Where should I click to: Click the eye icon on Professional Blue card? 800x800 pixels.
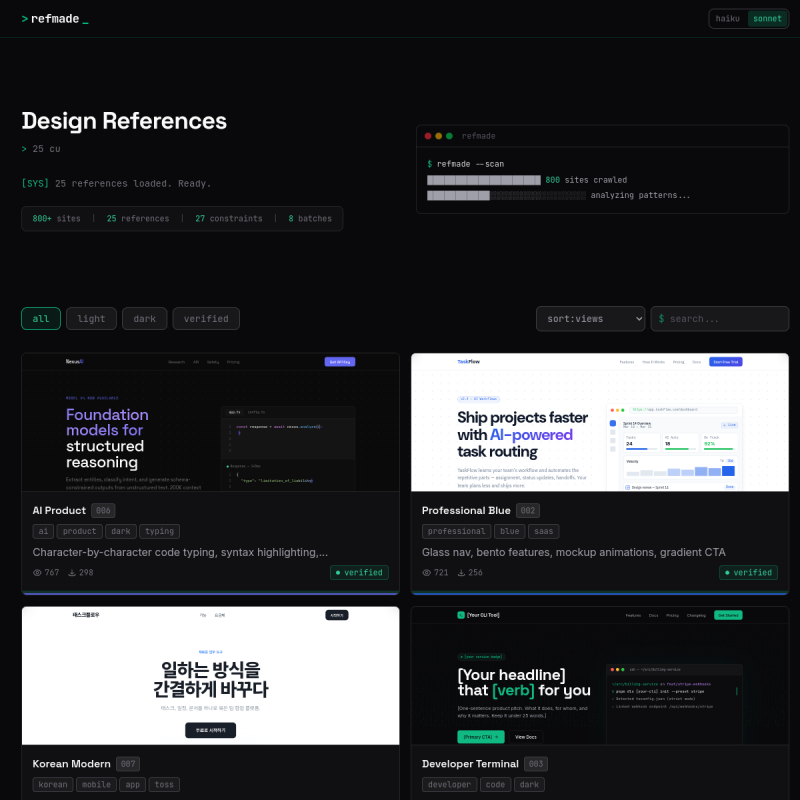[428, 573]
